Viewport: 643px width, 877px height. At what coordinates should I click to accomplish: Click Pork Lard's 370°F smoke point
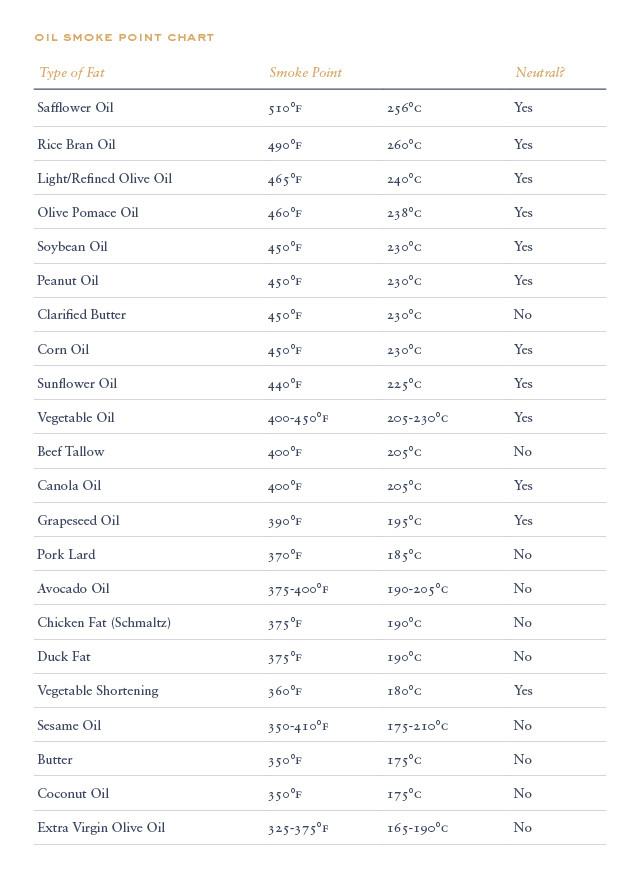click(284, 555)
